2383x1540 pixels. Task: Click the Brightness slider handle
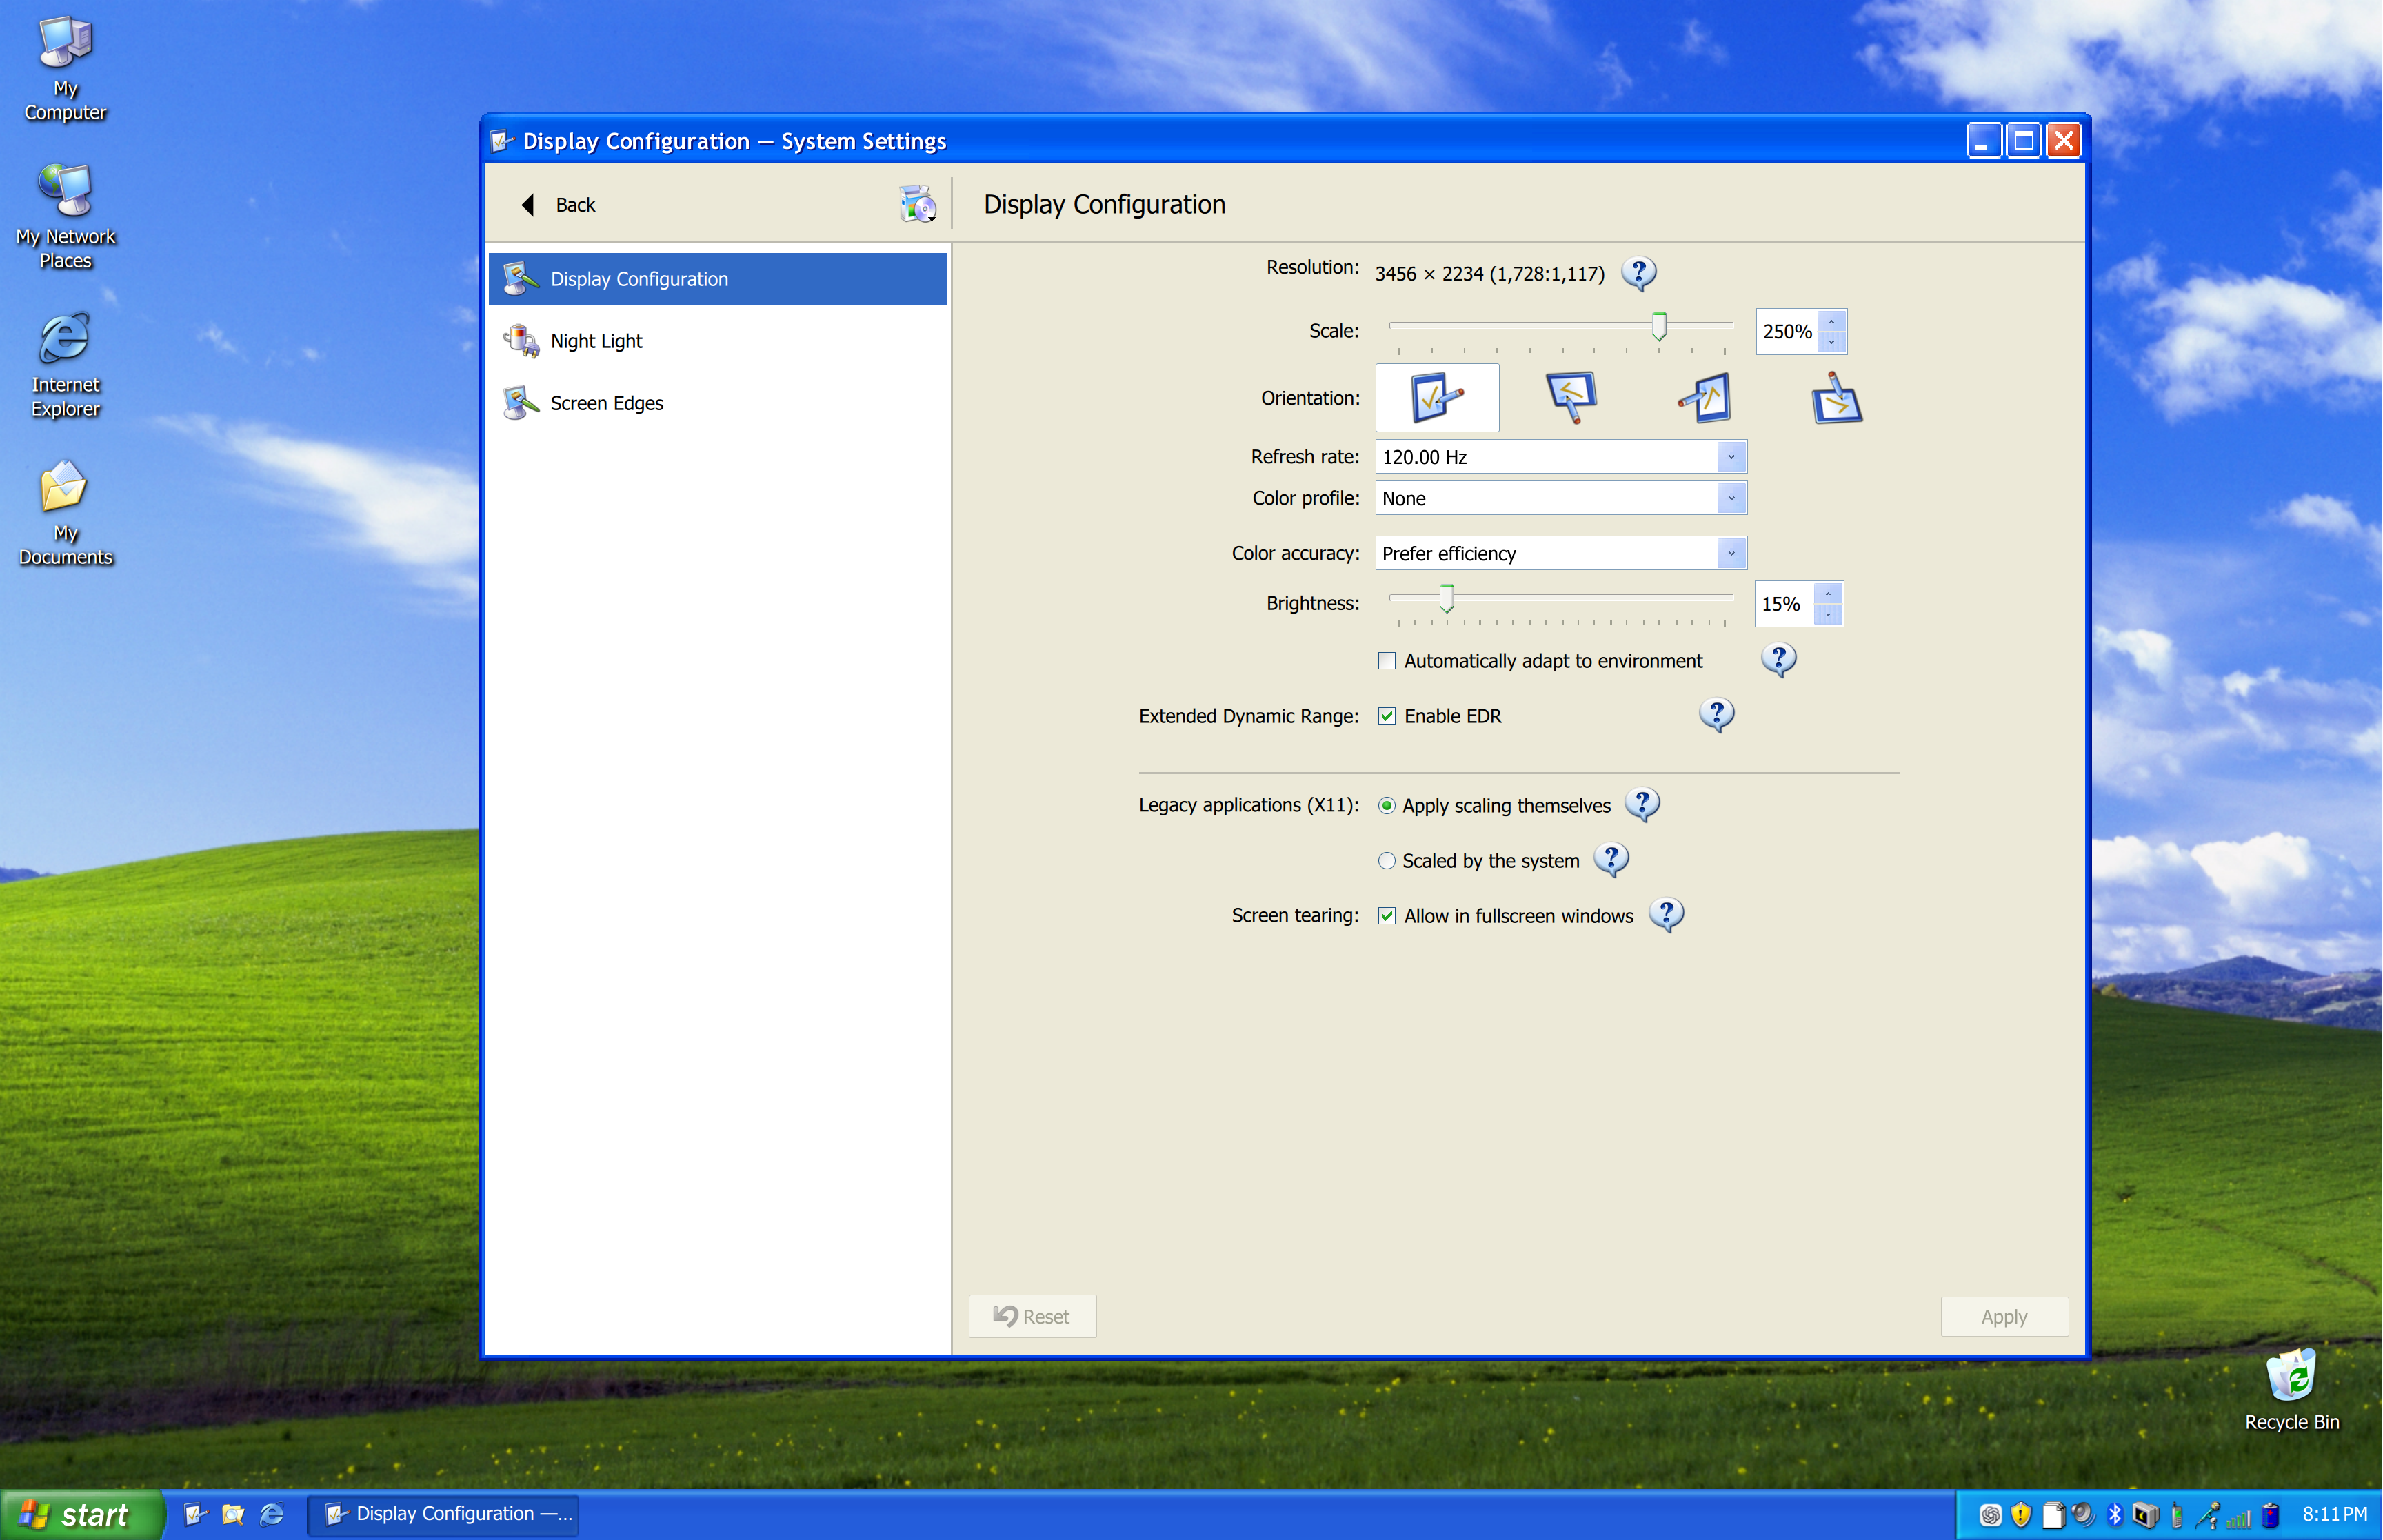[x=1446, y=599]
